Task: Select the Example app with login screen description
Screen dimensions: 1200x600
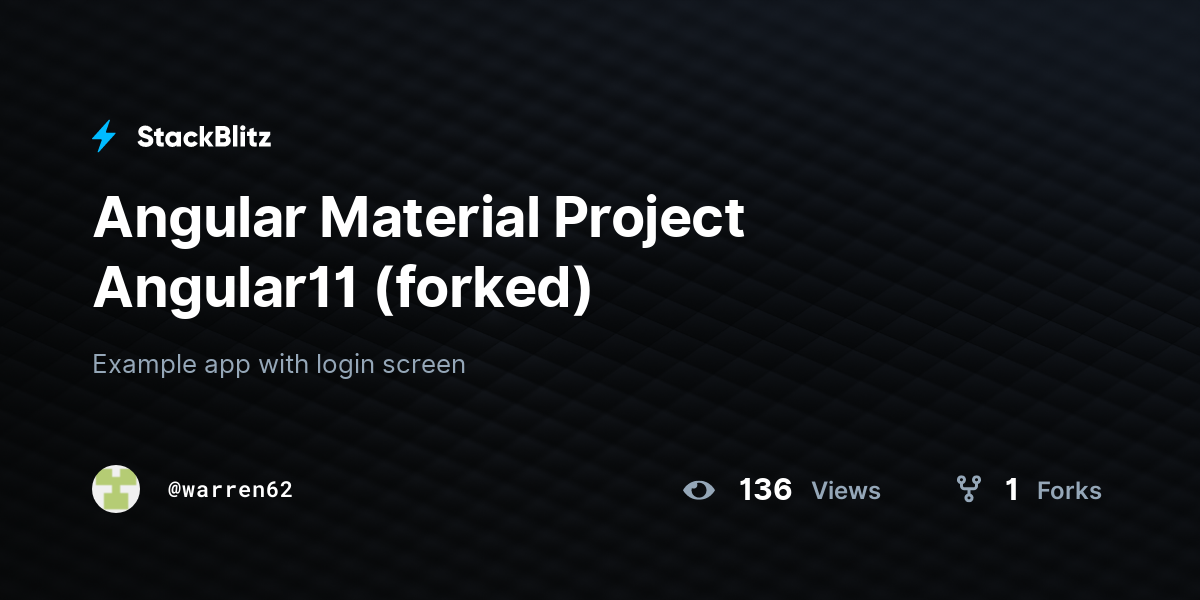Action: click(x=279, y=364)
